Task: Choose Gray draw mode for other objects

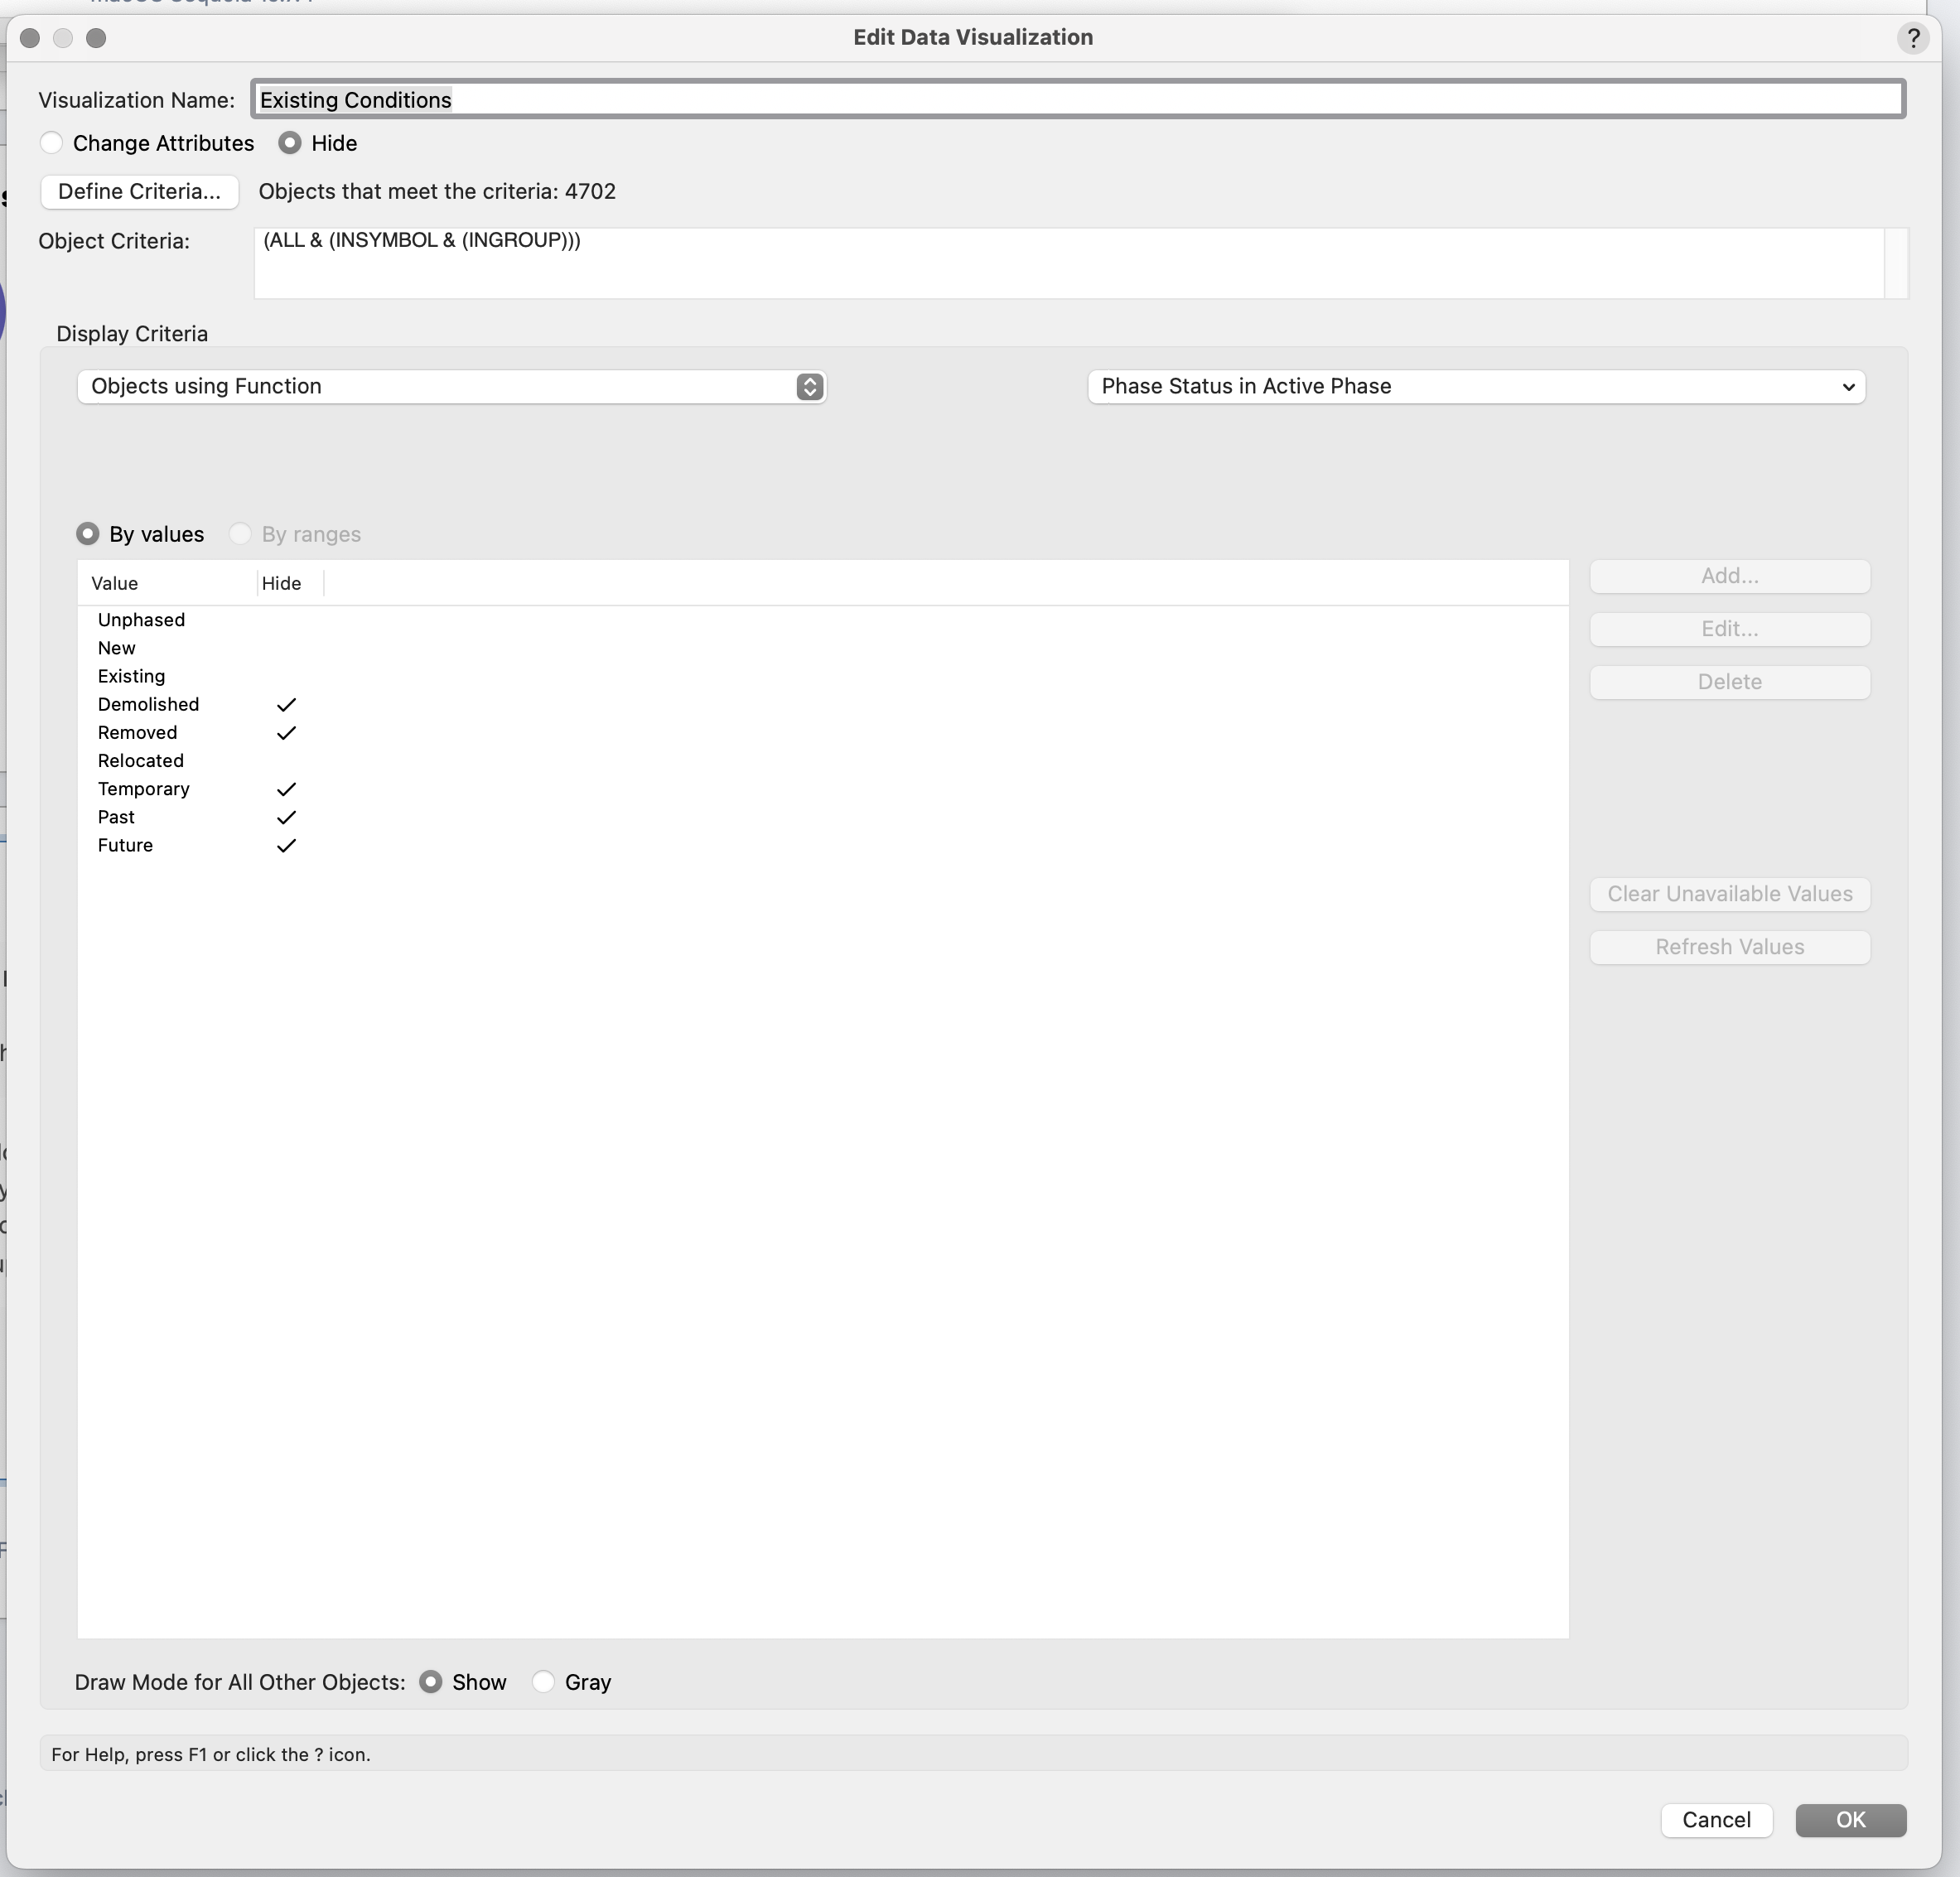Action: pyautogui.click(x=543, y=1682)
